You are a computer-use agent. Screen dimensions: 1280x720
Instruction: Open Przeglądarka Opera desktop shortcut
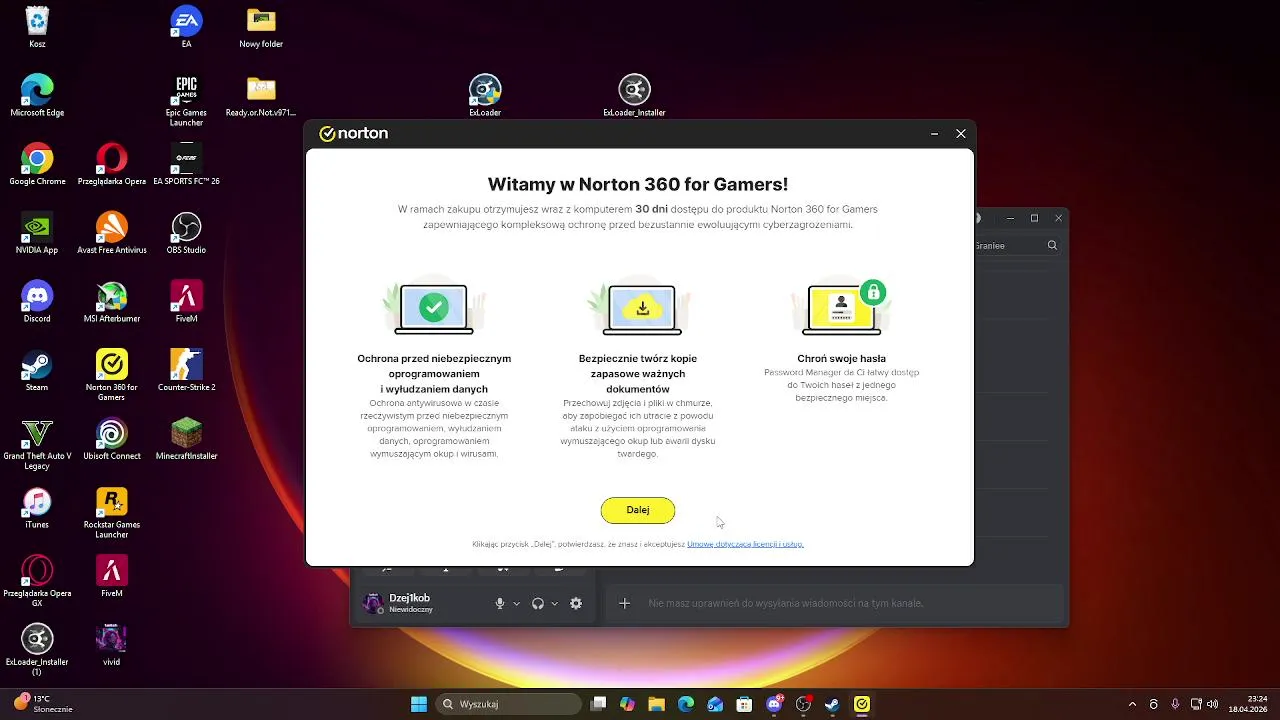tap(112, 165)
